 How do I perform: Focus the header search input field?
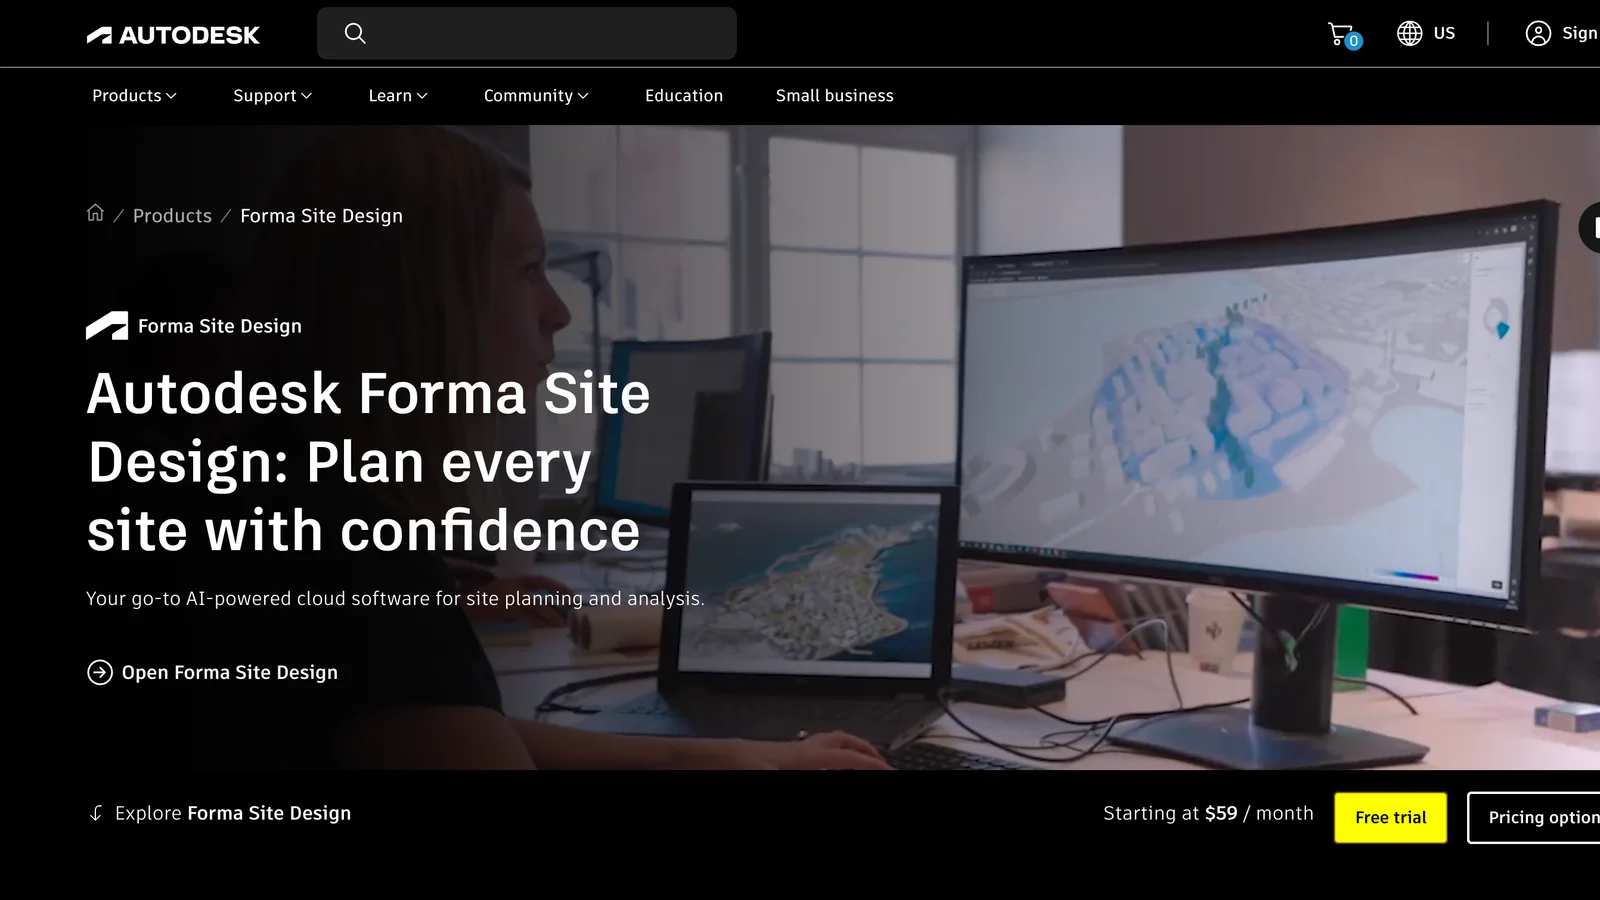tap(527, 33)
